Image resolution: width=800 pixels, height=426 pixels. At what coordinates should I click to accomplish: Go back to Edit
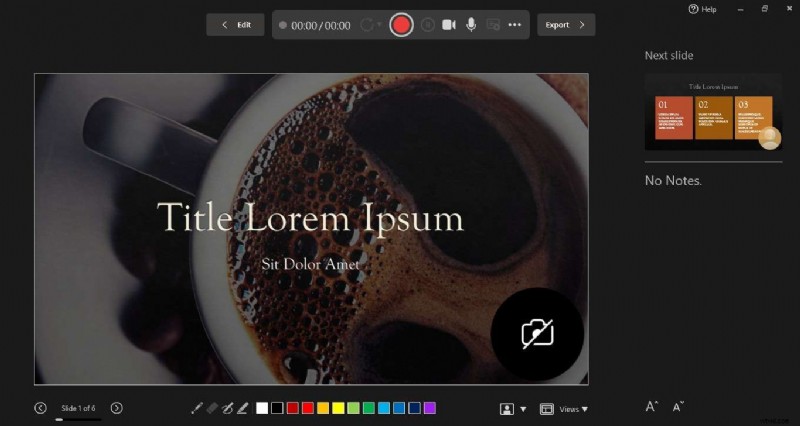235,25
